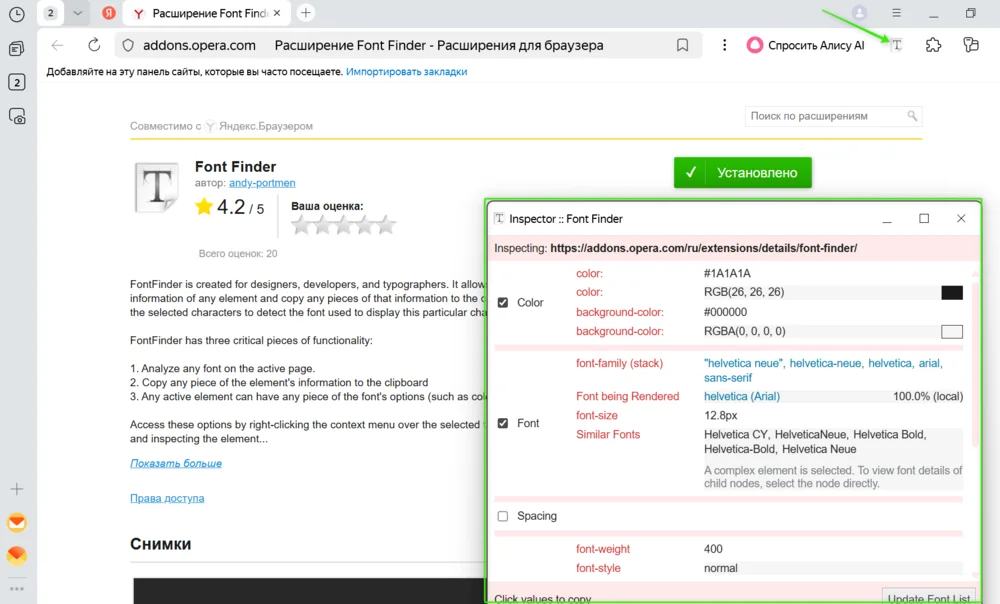The width and height of the screenshot is (1000, 604).
Task: Copy the RGBA(0, 0, 0, 0) value
Action: pos(744,332)
